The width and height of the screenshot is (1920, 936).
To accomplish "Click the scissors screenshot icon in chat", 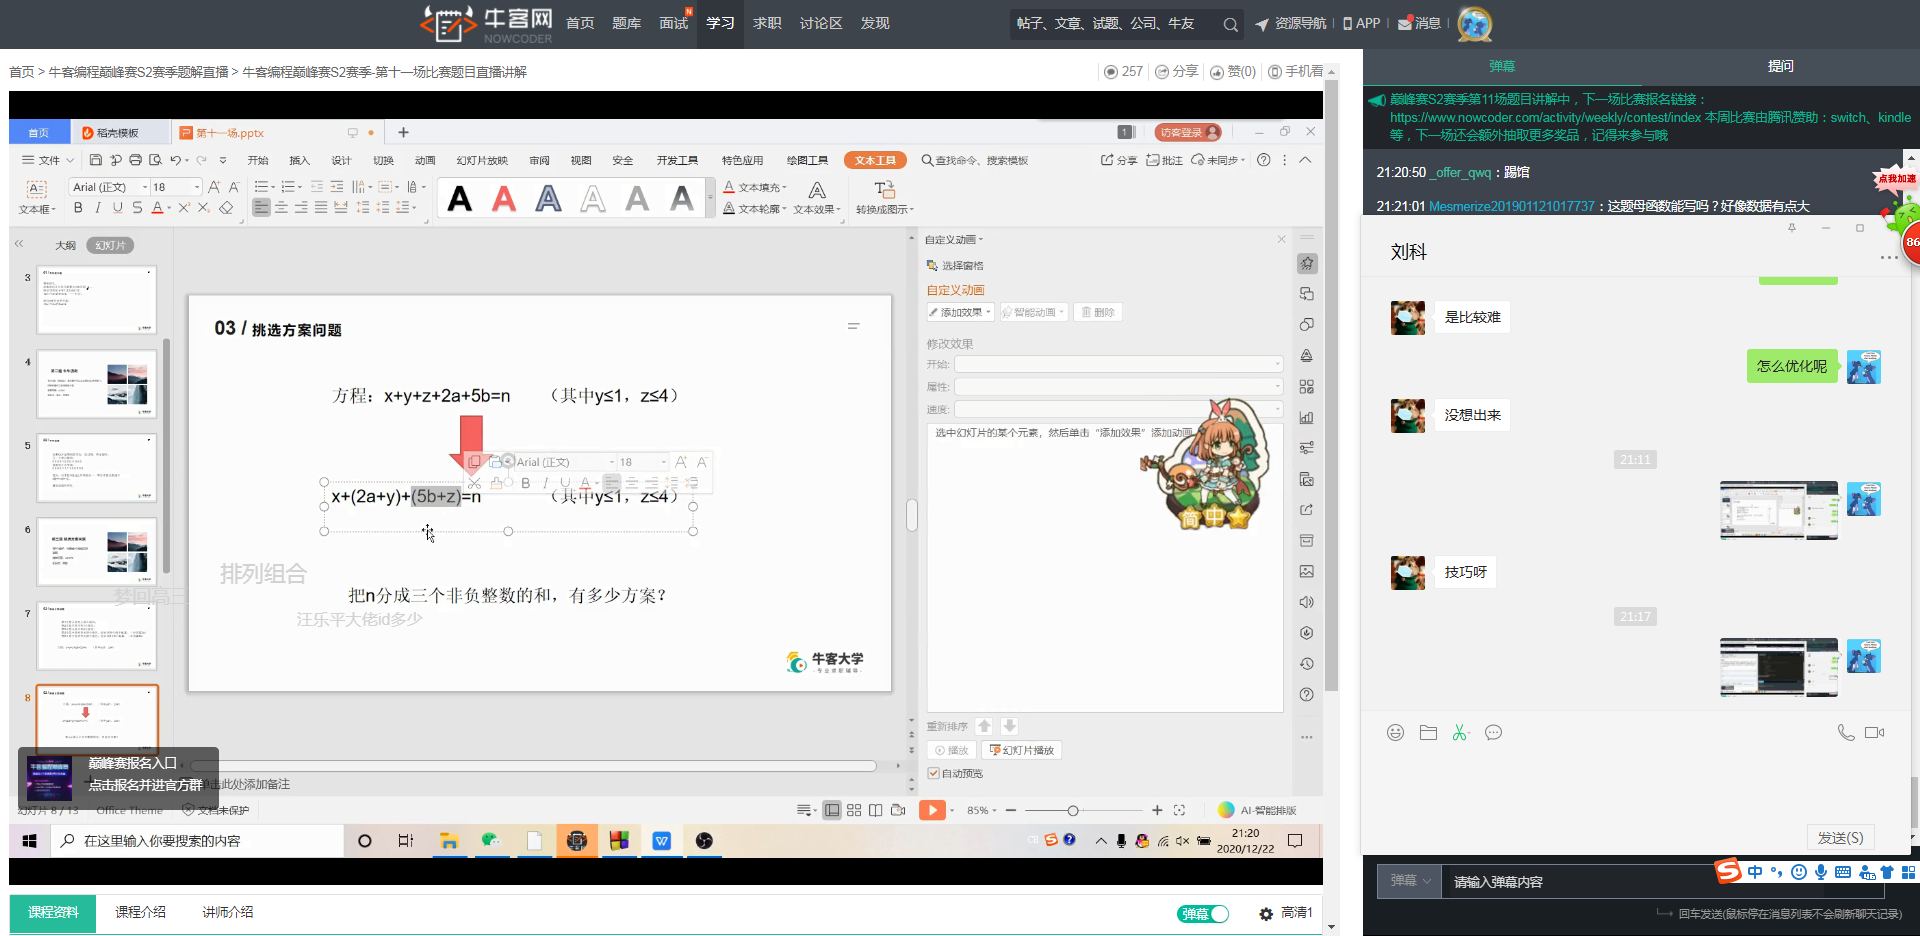I will click(1460, 733).
